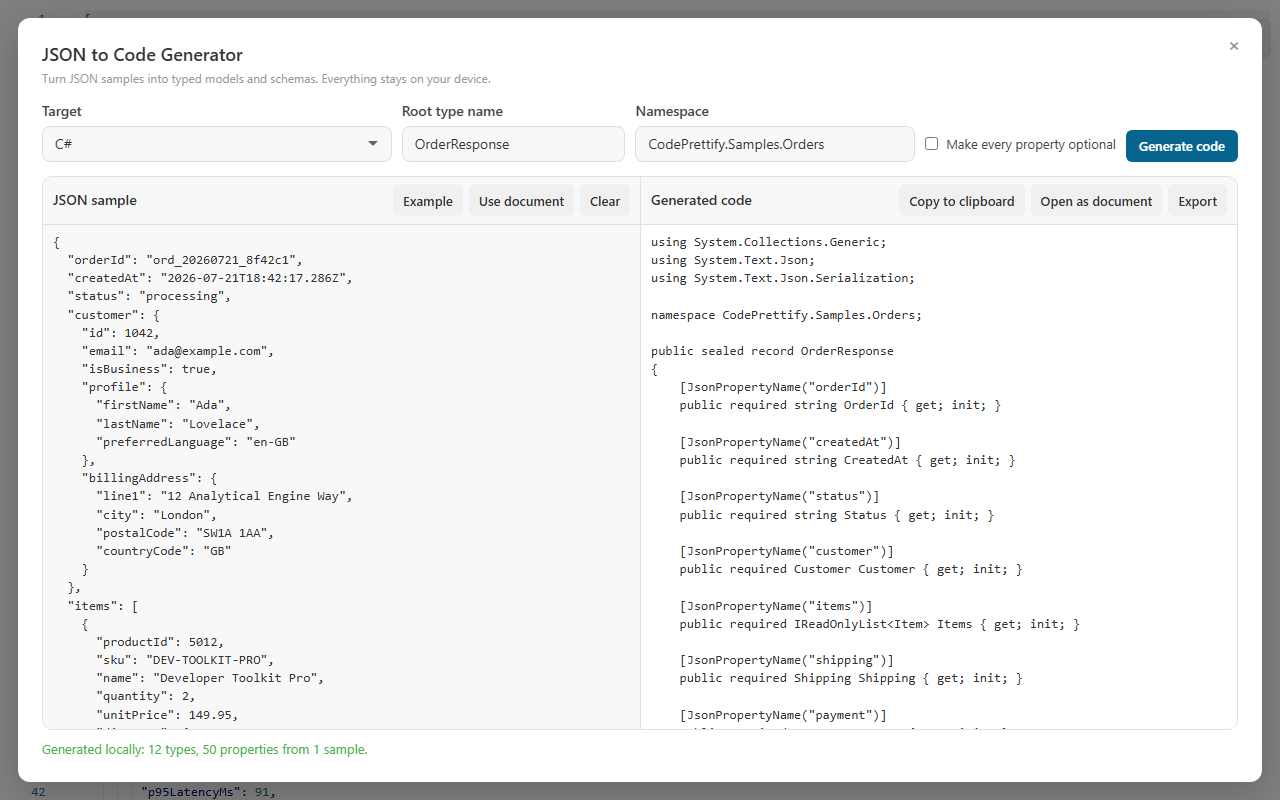Click the using System.Text.Json.Serialization line
This screenshot has height=800, width=1280.
tap(783, 278)
